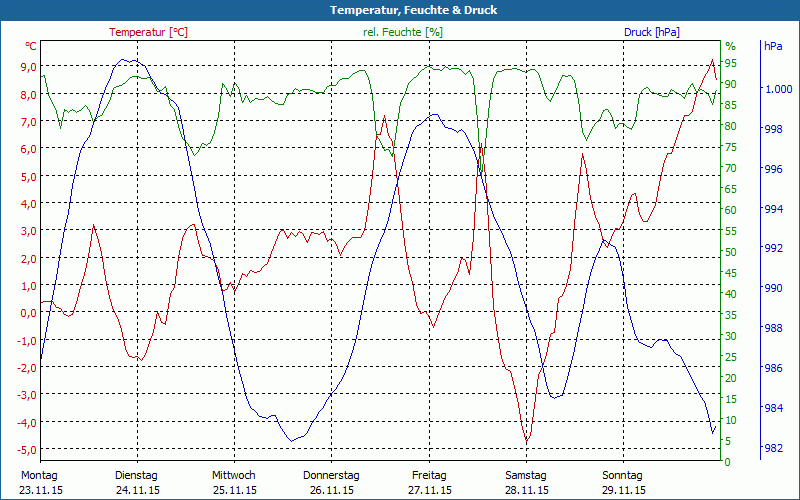Image resolution: width=800 pixels, height=500 pixels.
Task: Click the '40' humidity axis value
Action: (731, 294)
